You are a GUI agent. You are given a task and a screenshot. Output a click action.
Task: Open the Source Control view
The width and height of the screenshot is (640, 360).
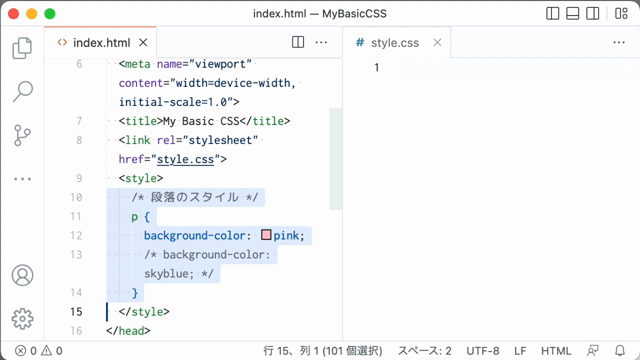[22, 135]
